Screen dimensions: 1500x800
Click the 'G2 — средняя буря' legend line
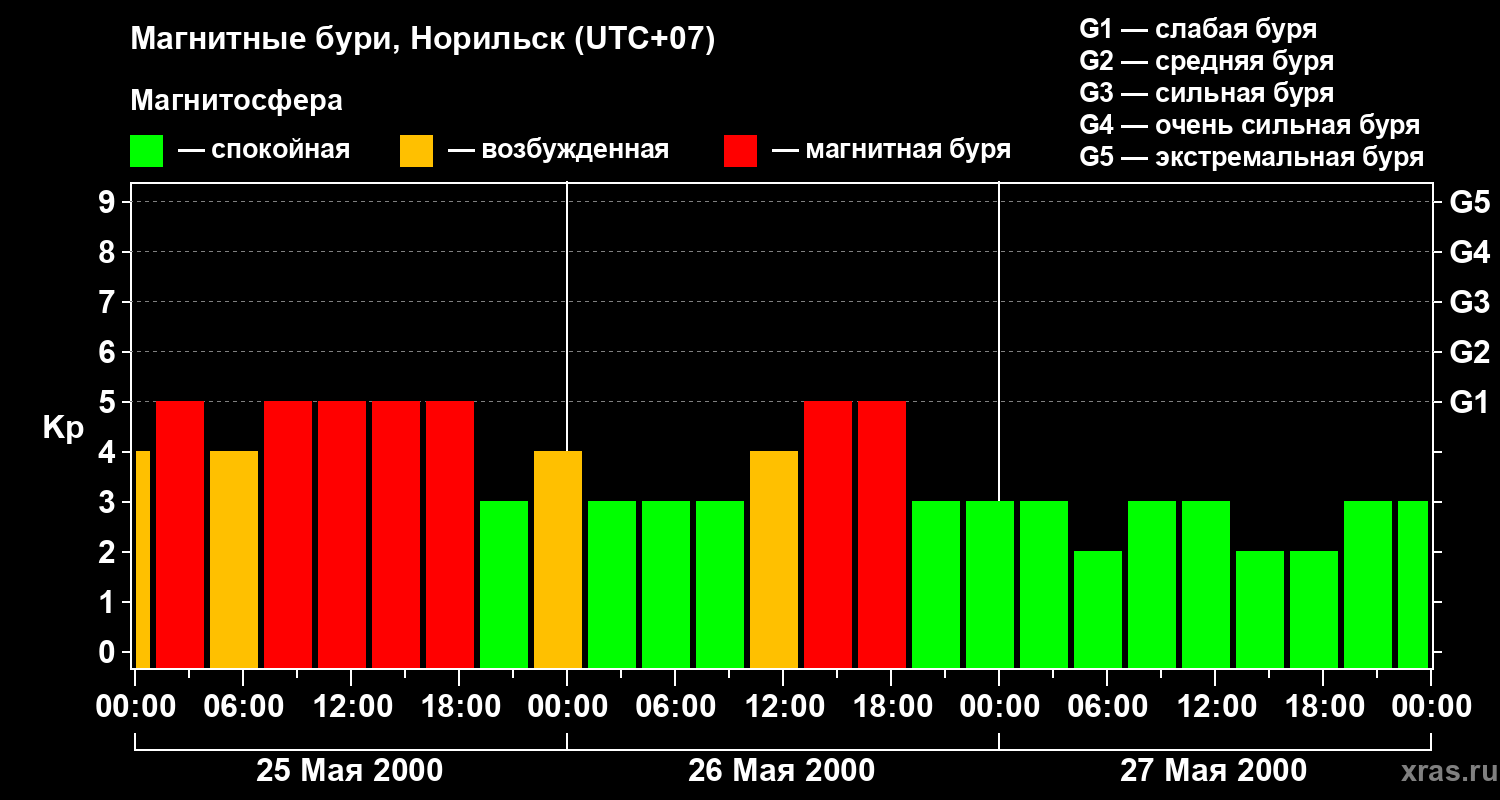coord(1207,61)
